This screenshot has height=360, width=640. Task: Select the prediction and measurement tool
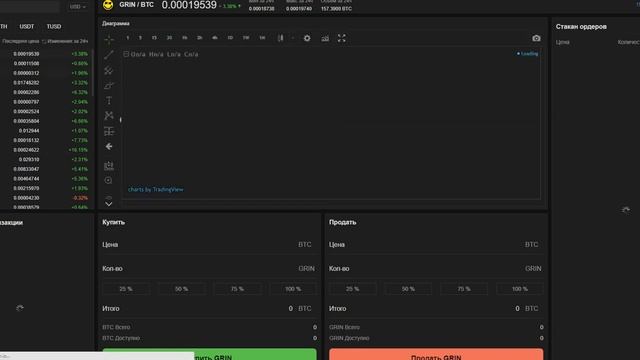click(x=109, y=131)
